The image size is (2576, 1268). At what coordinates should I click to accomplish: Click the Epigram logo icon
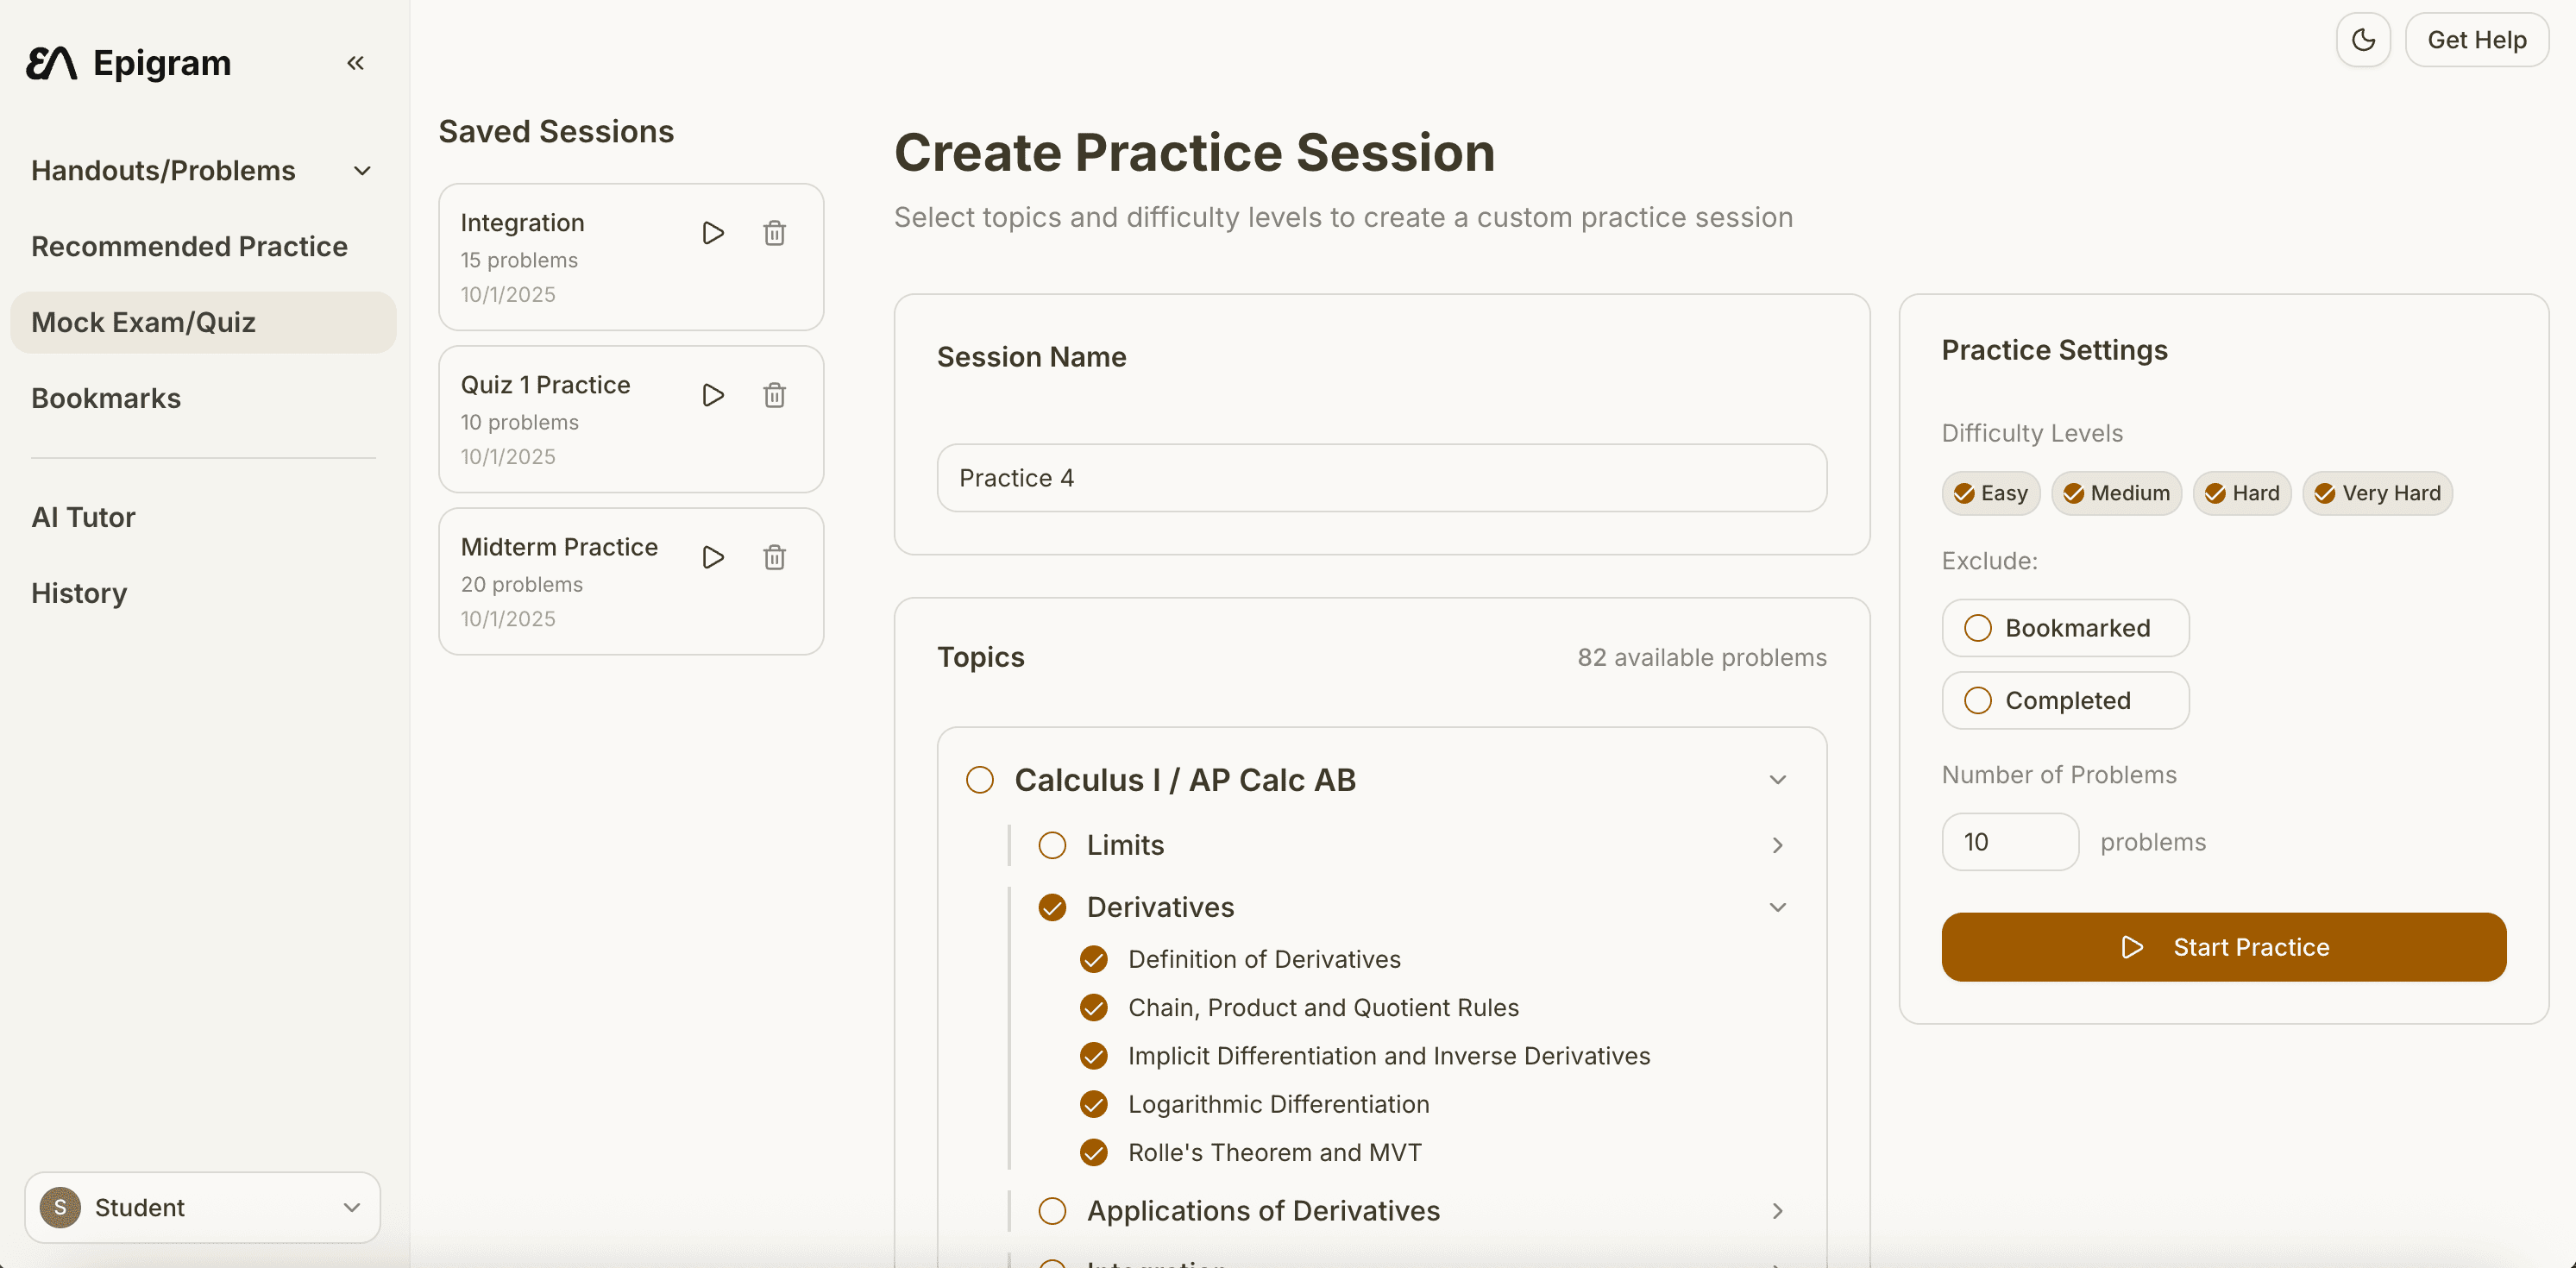51,63
